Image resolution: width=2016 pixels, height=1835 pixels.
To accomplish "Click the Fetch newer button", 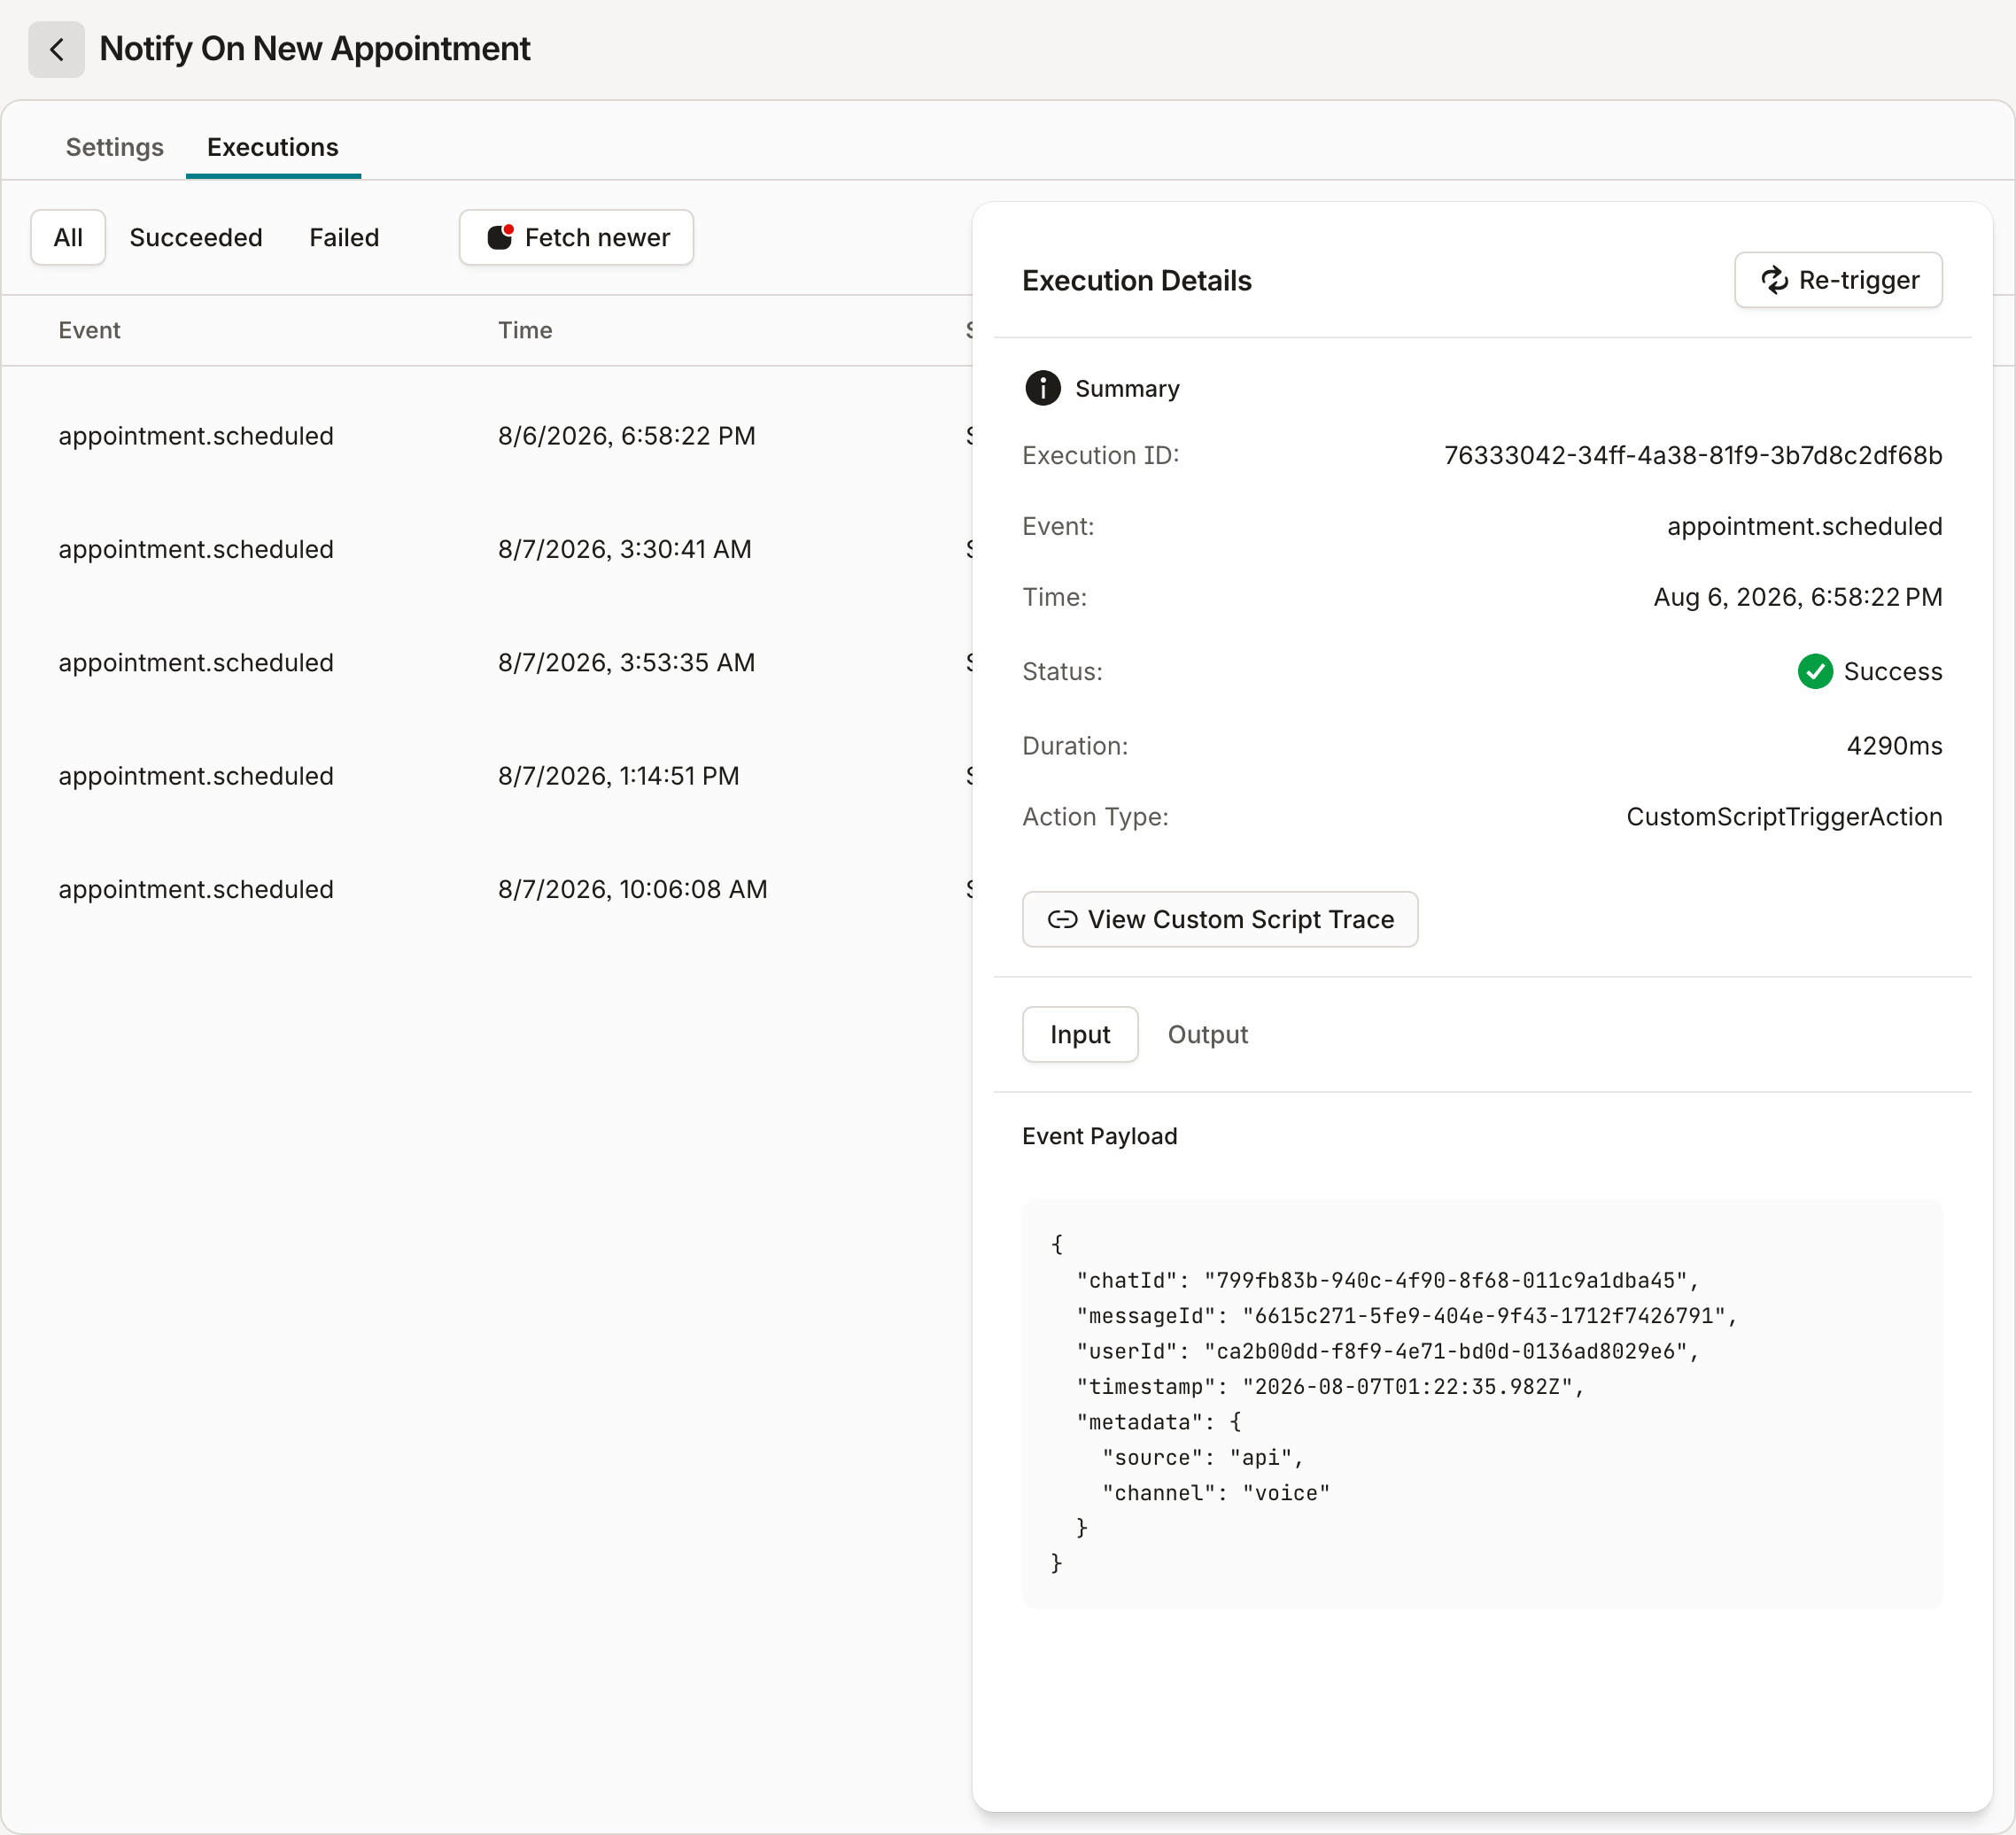I will pos(576,237).
